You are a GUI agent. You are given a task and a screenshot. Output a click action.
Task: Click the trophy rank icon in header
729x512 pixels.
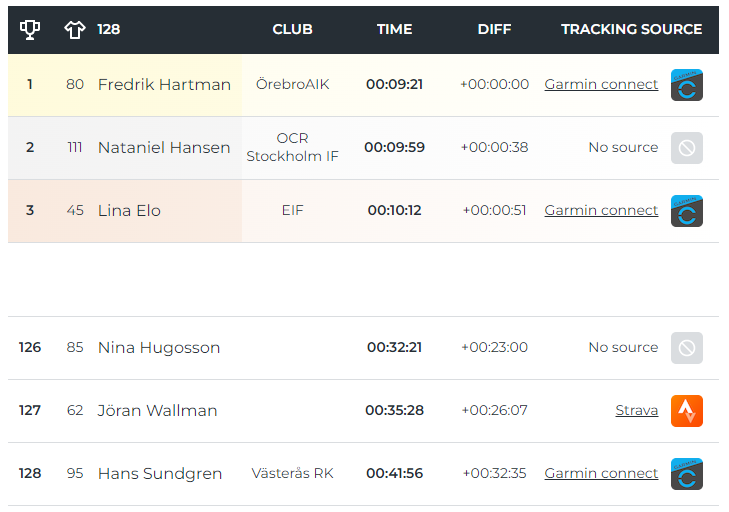point(30,30)
